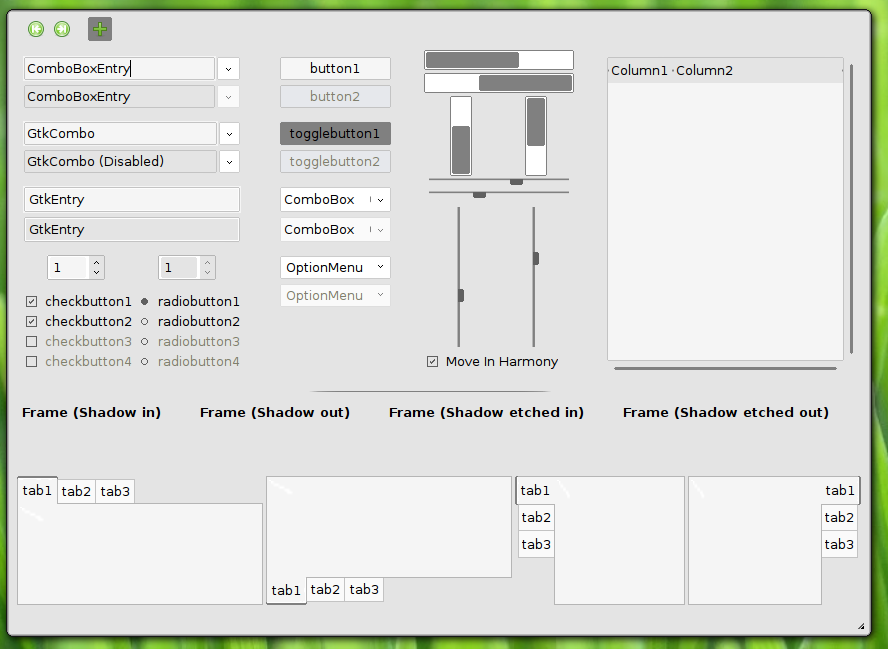888x649 pixels.
Task: Click the active ComboBoxEntry text field
Action: 119,69
